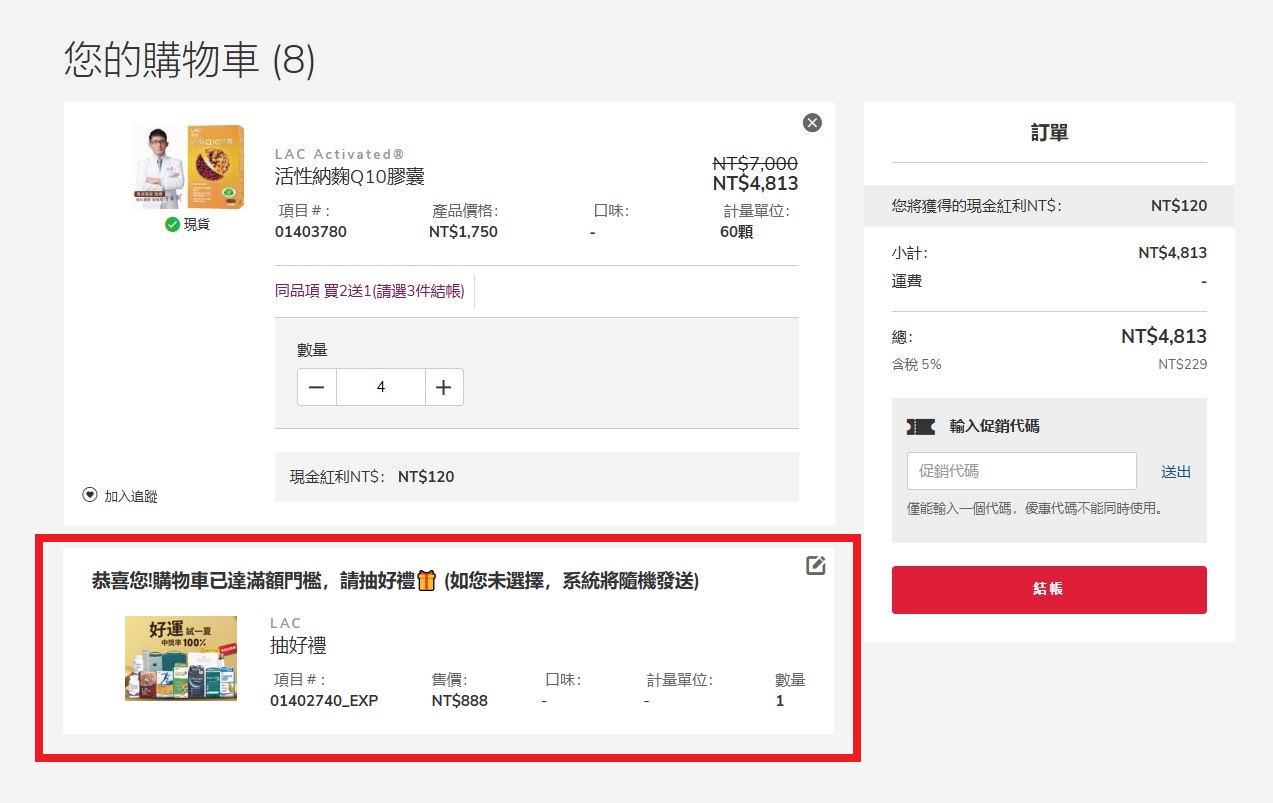The image size is (1273, 803).
Task: Click the 含稅 5% label
Action: (x=917, y=364)
